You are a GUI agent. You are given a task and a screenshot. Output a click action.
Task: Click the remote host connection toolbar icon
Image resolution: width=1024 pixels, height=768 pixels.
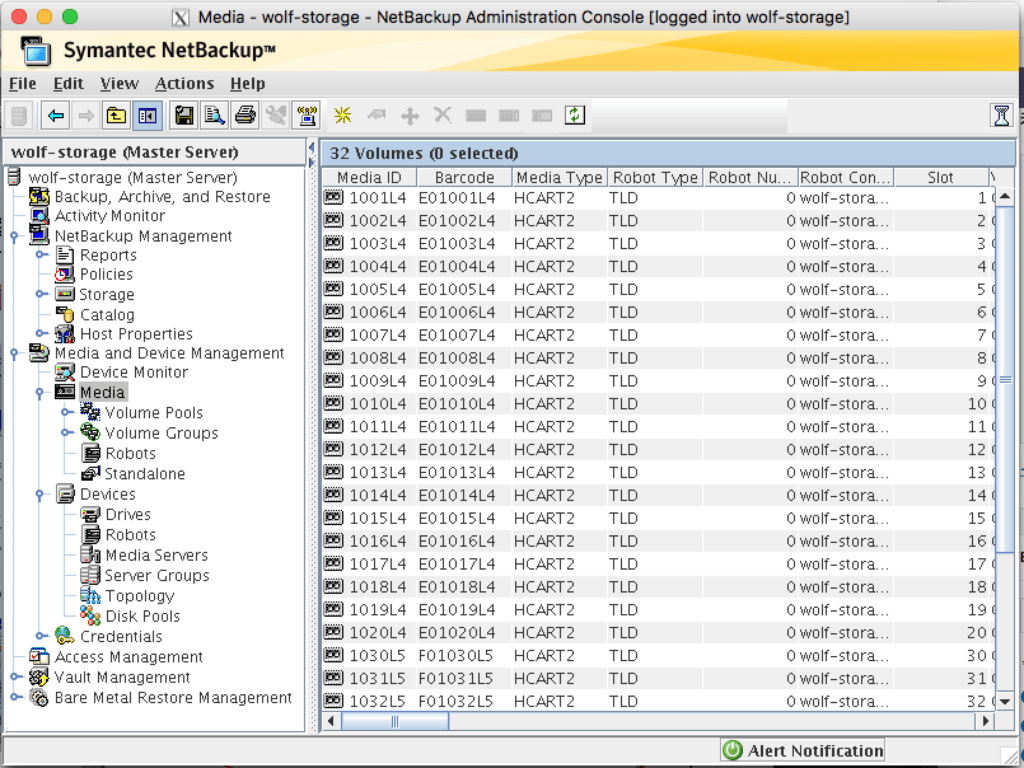coord(306,115)
